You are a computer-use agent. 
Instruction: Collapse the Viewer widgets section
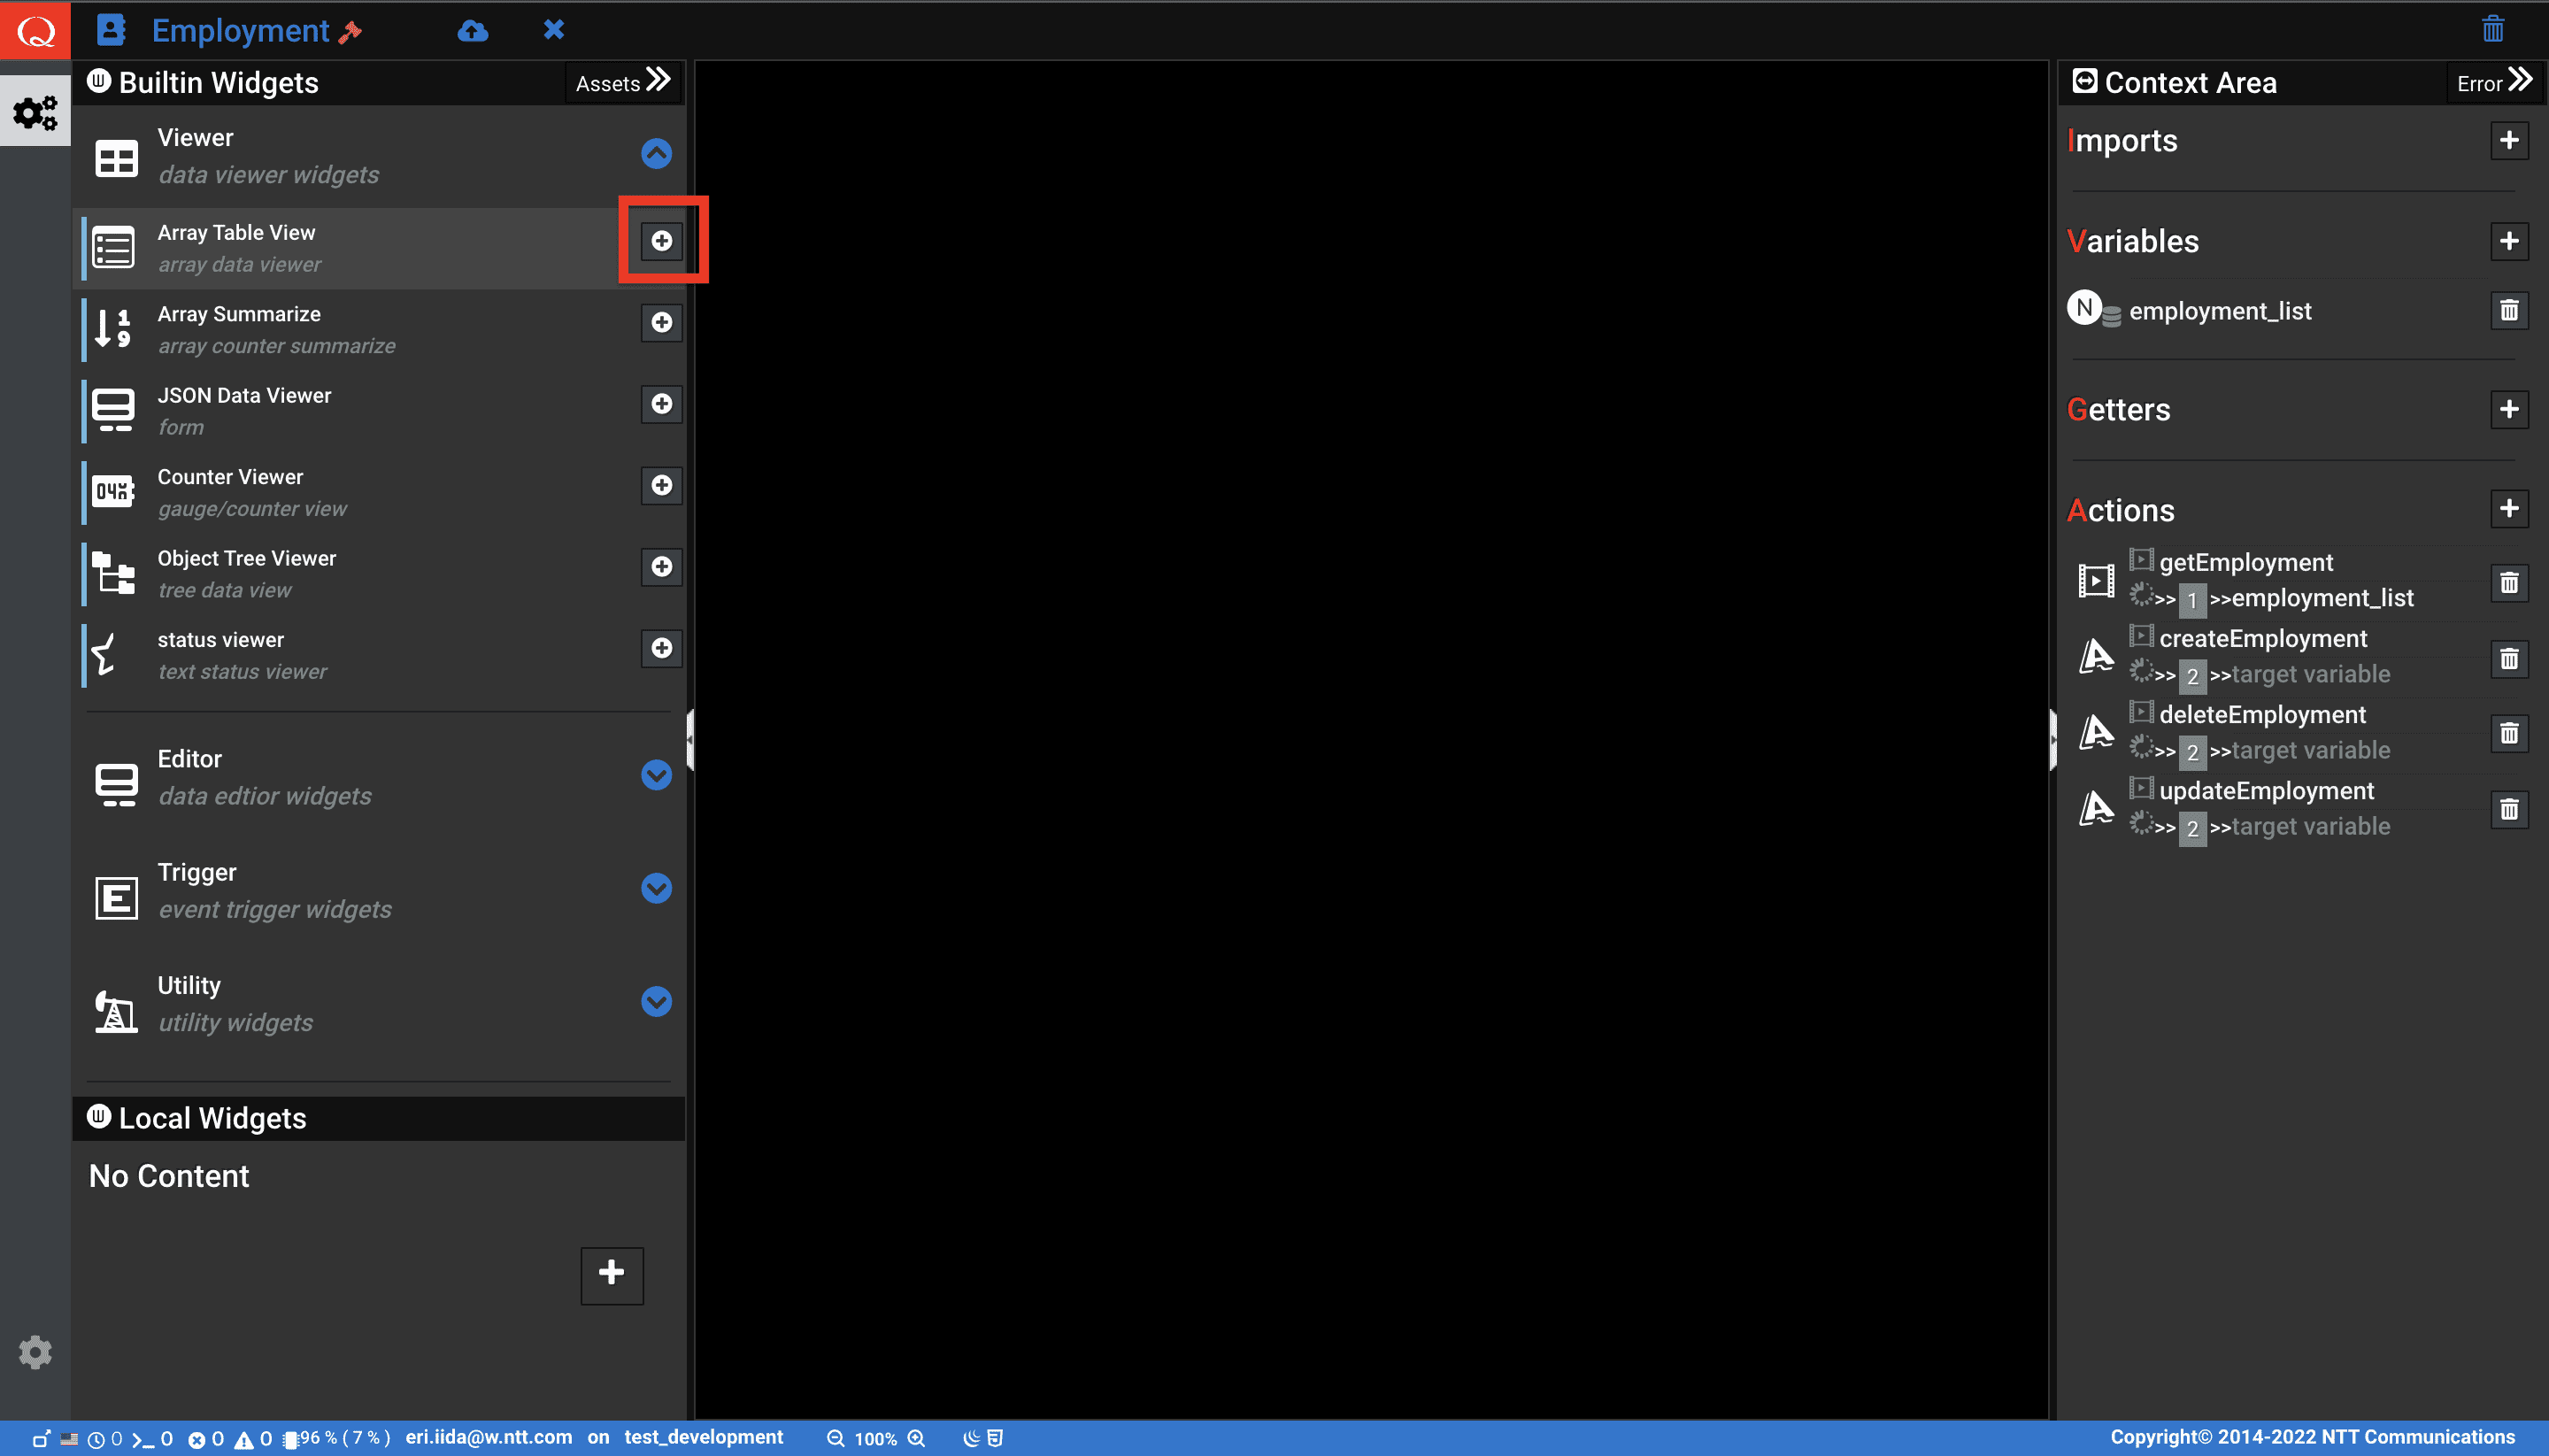click(656, 154)
